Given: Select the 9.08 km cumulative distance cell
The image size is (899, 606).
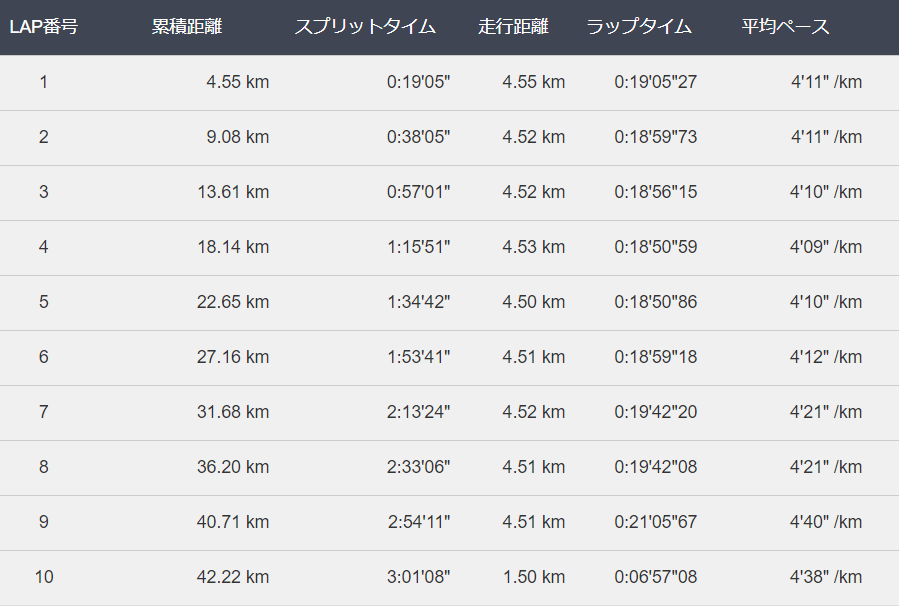Looking at the screenshot, I should click(x=237, y=137).
